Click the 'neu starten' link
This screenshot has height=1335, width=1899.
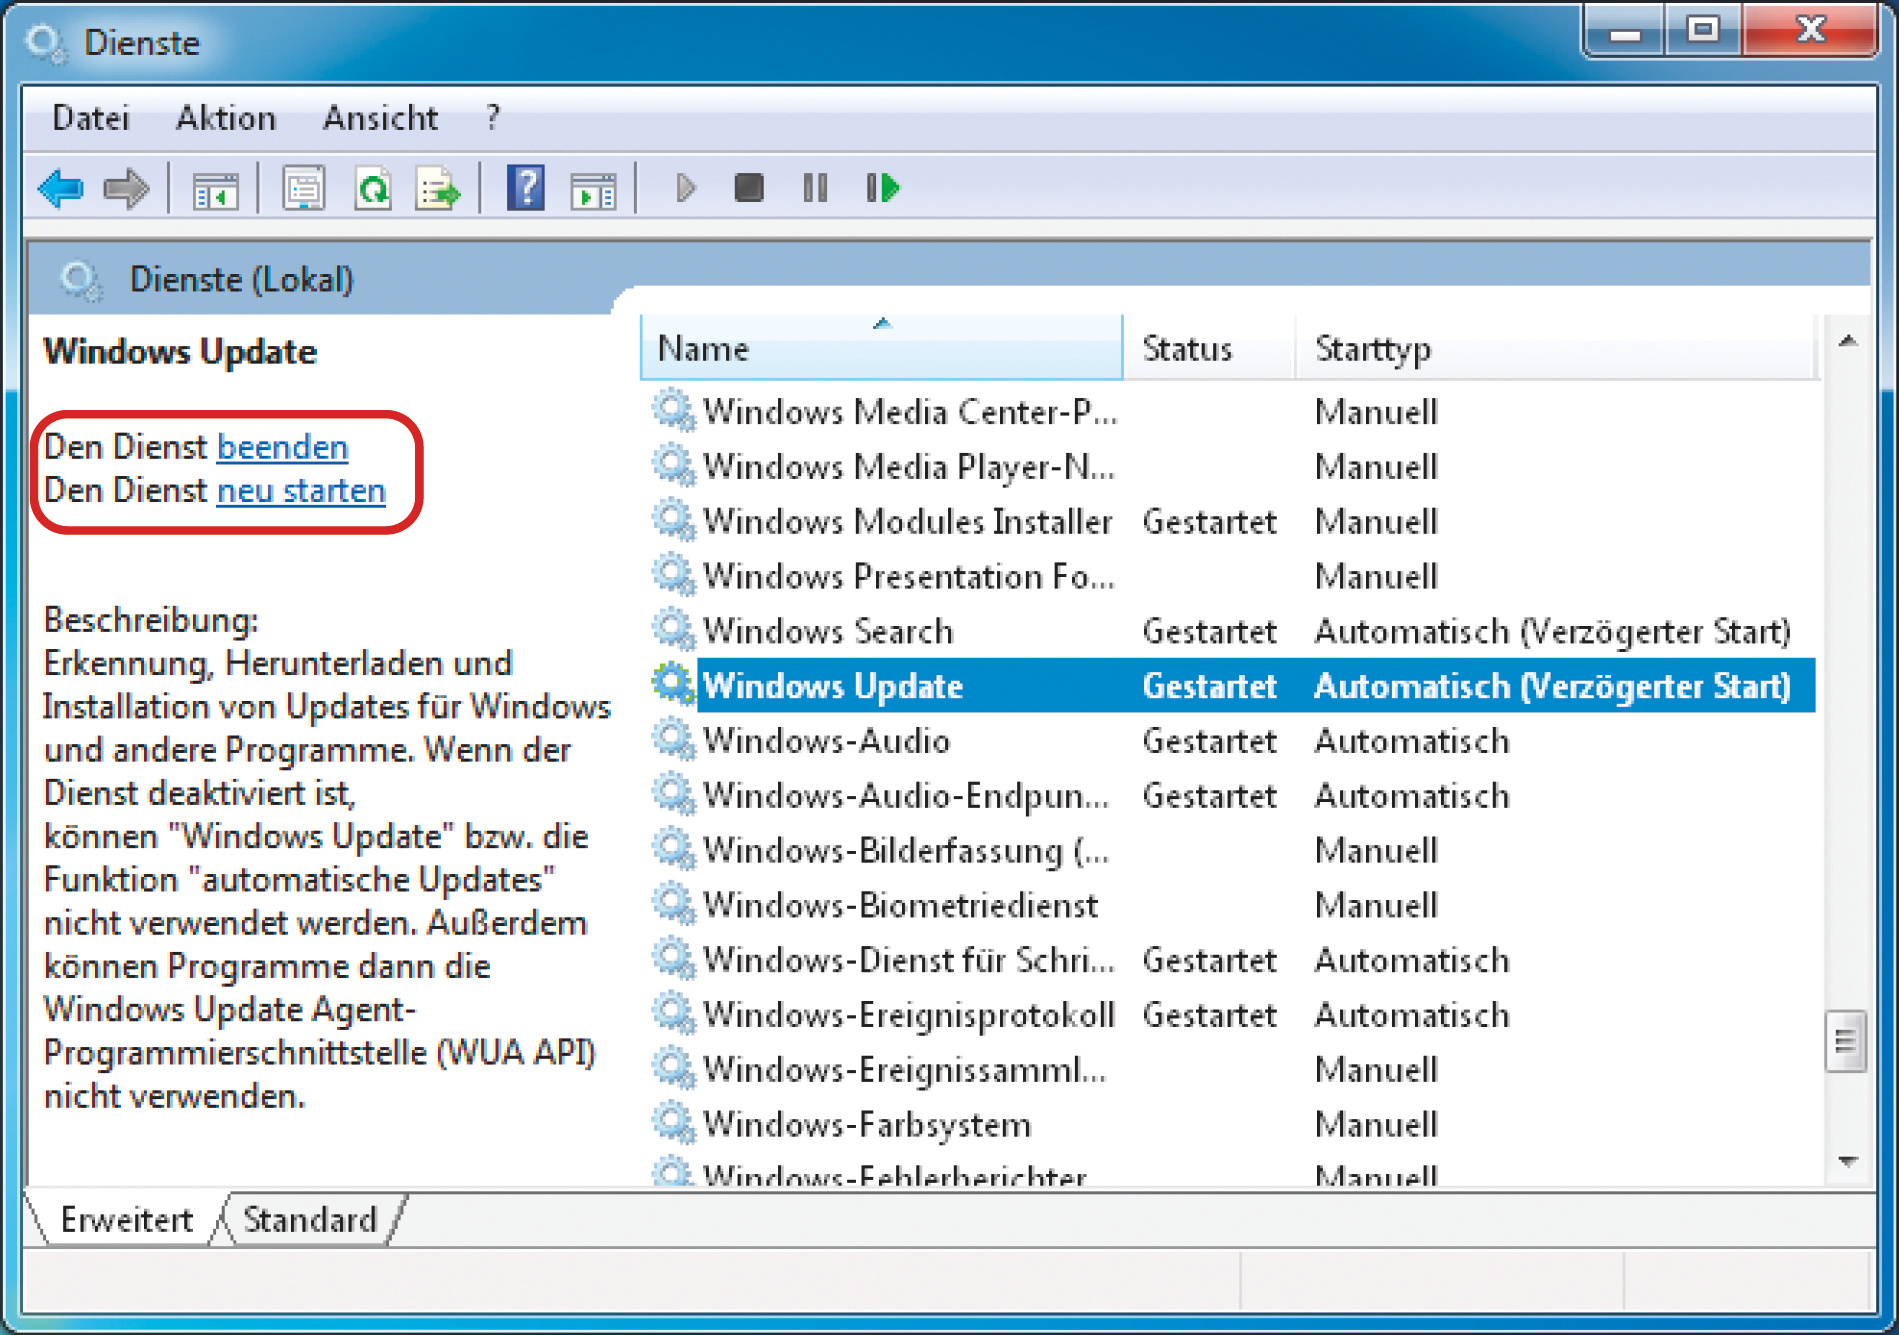[x=301, y=491]
